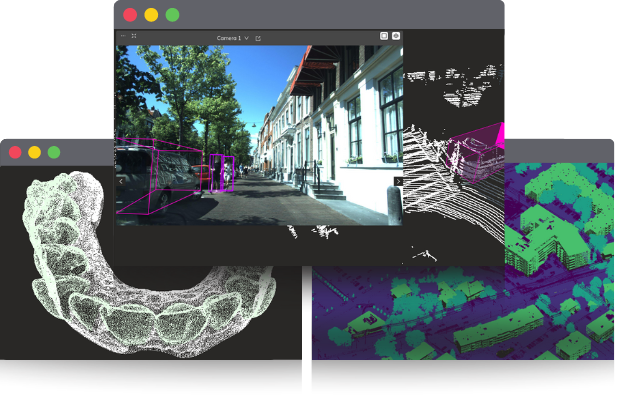
Task: Minimize the teeth scan window with yellow button
Action: click(35, 152)
